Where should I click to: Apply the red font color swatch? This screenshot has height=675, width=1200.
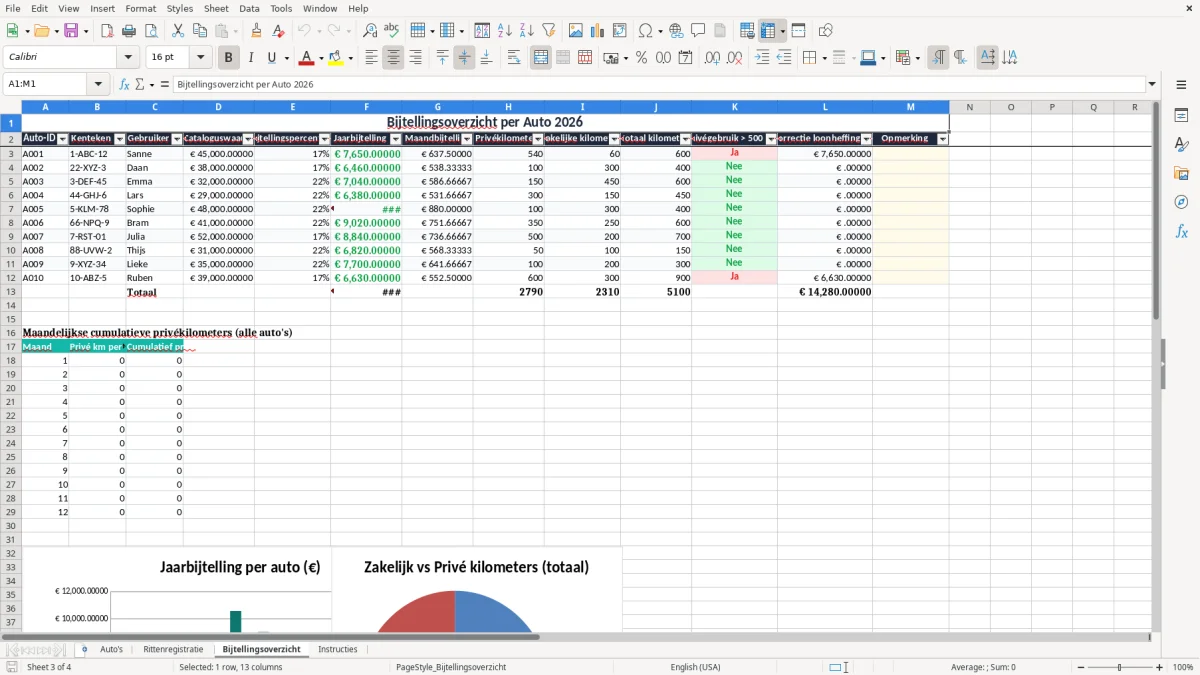307,58
